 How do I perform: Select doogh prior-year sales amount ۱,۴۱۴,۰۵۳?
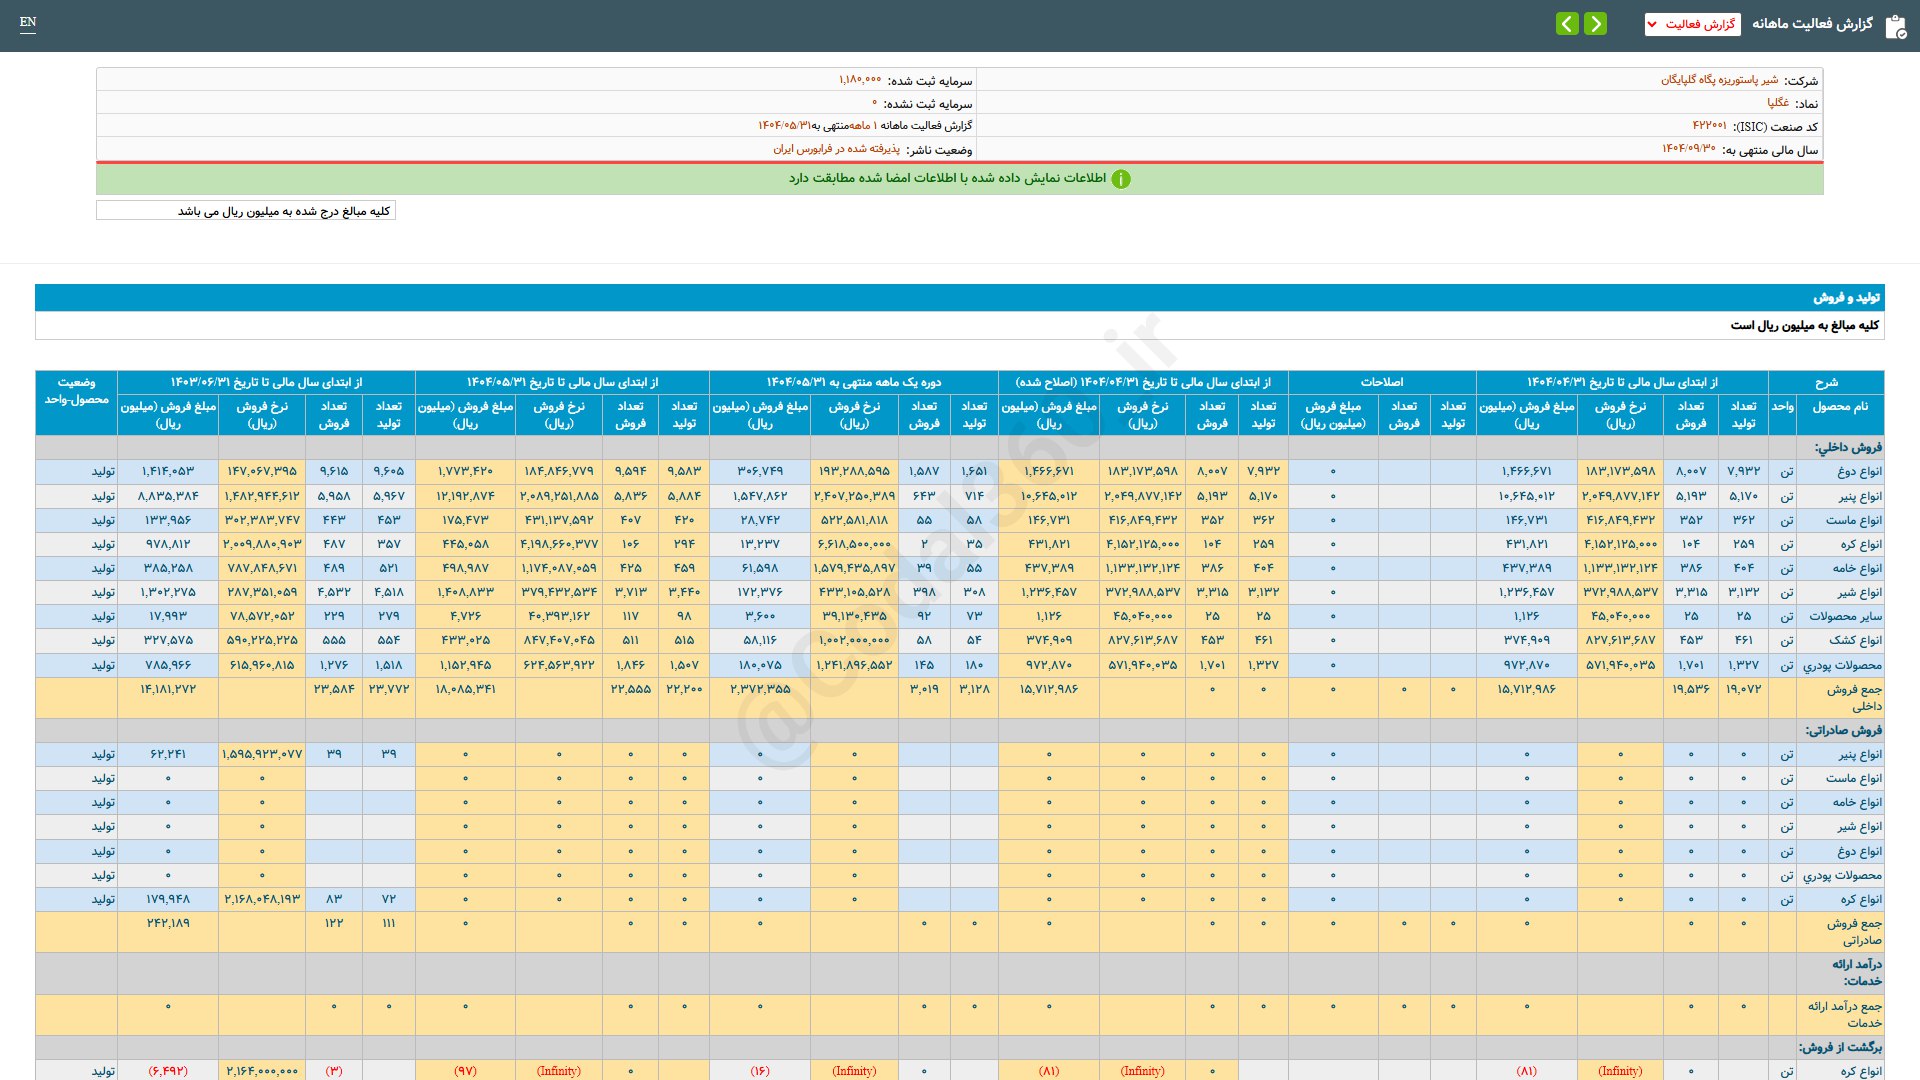168,471
